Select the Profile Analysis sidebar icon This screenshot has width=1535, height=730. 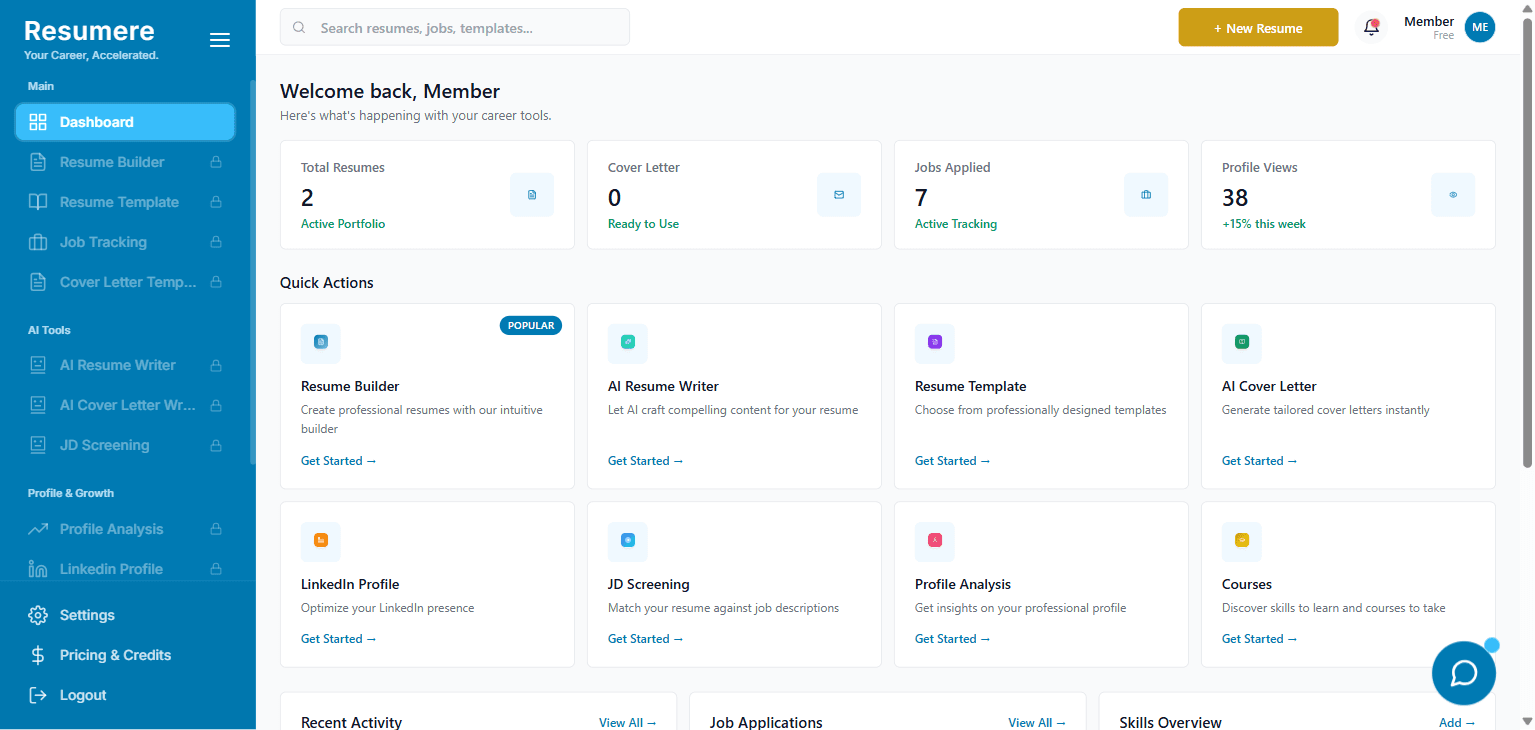click(38, 529)
